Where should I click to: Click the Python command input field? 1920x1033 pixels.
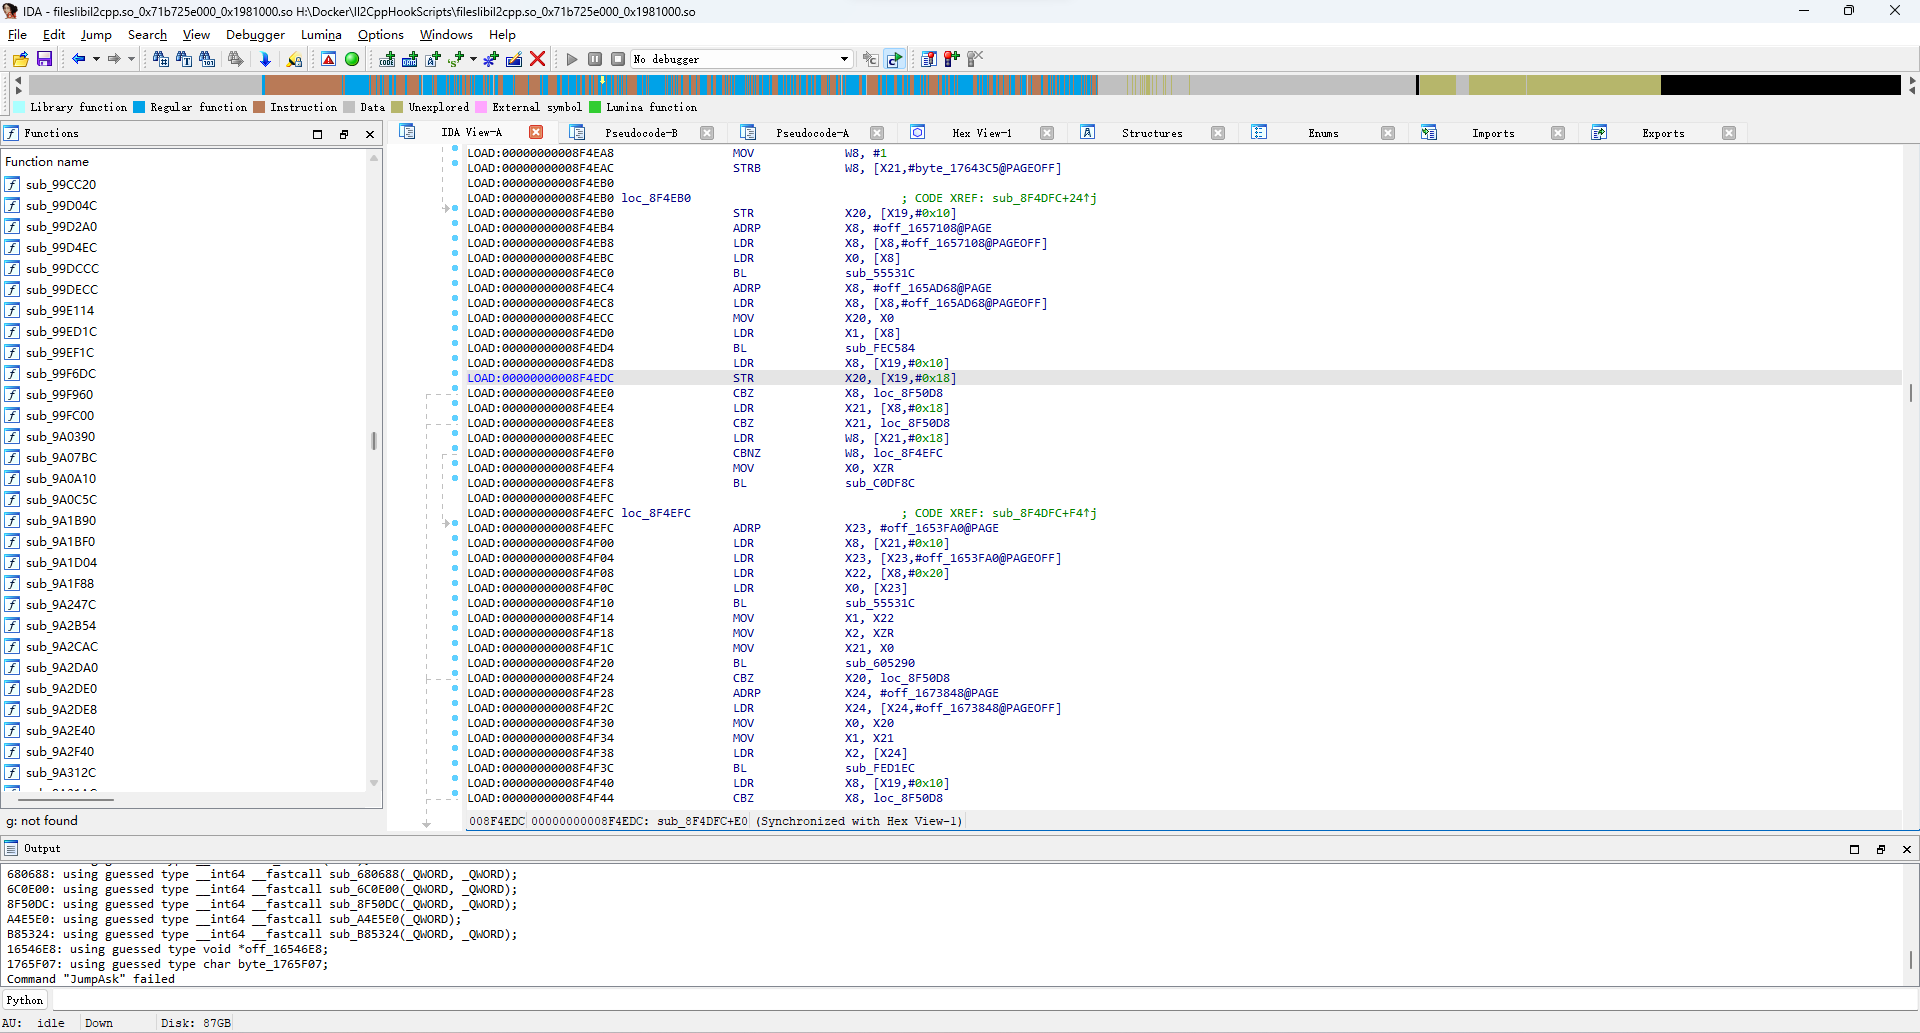tap(984, 1000)
